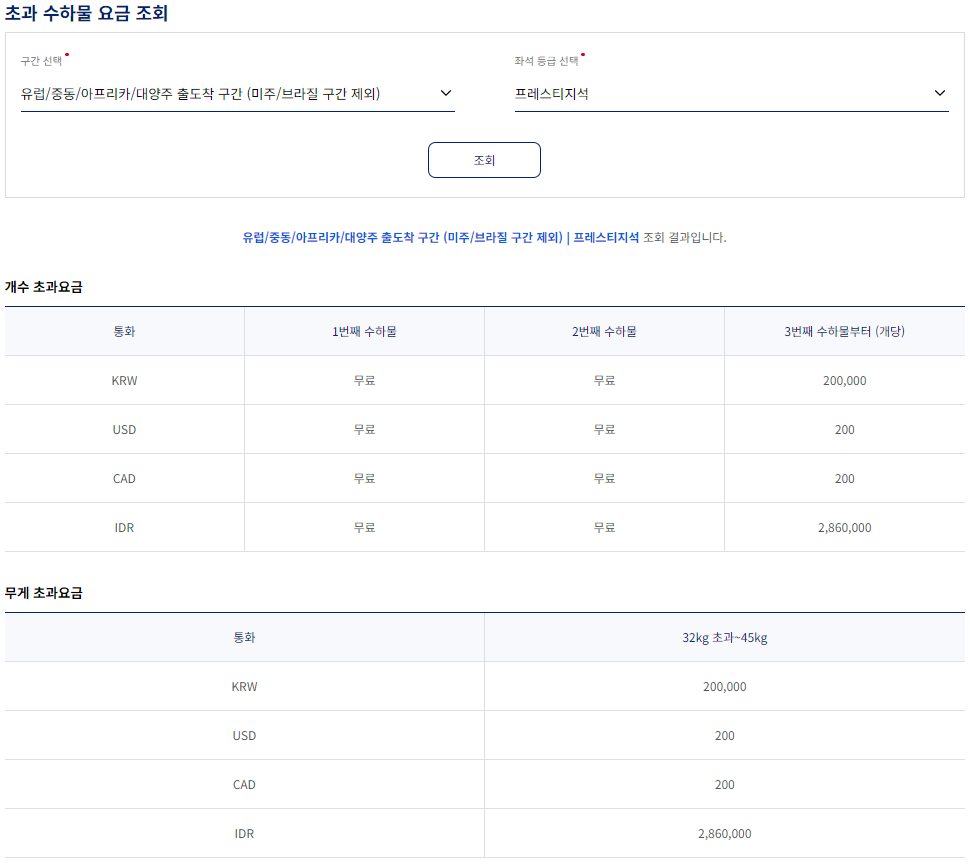Viewport: 970px width, 867px height.
Task: Select the USD currency row
Action: (124, 429)
